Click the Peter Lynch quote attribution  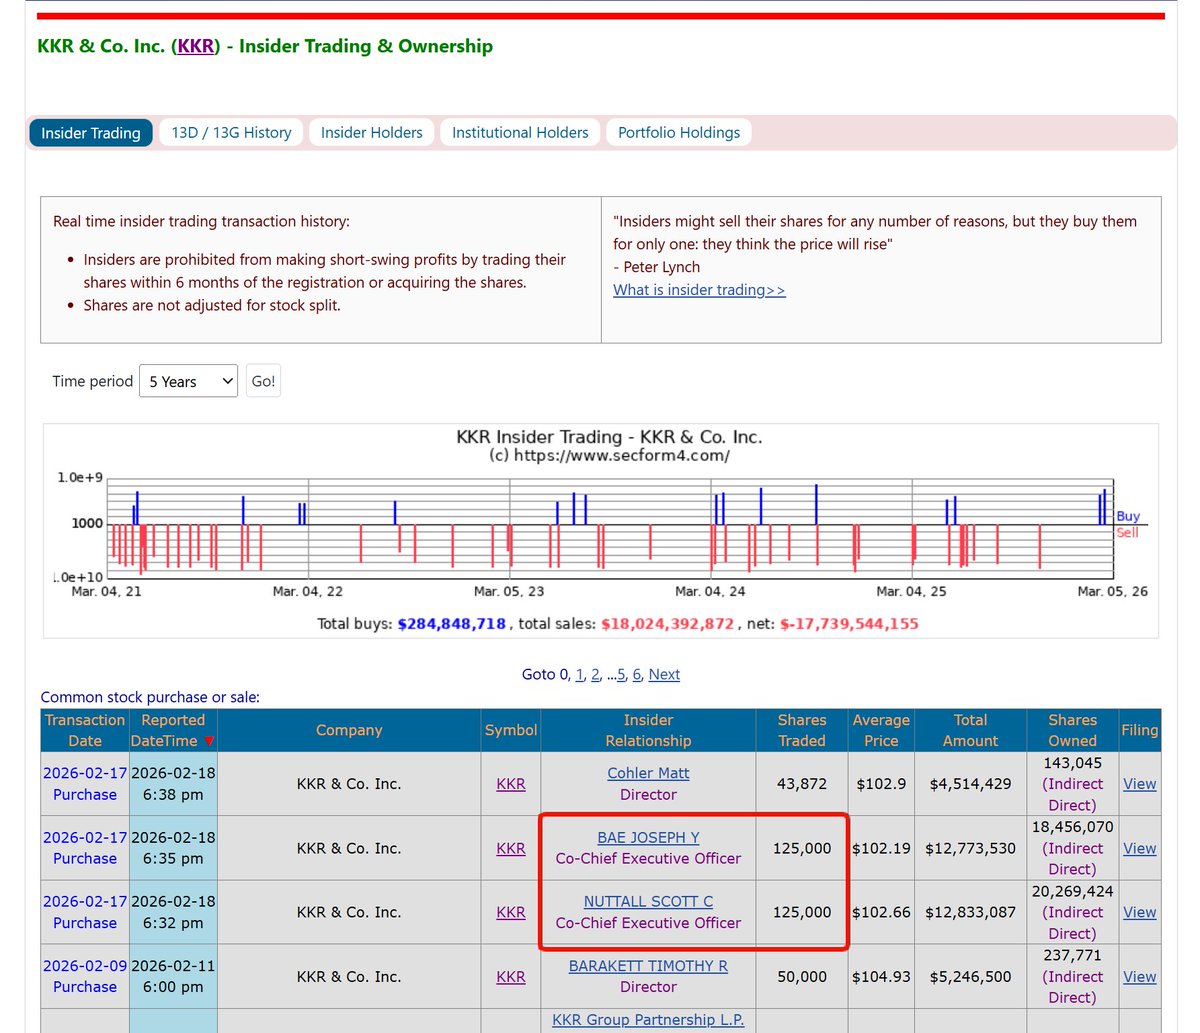(x=656, y=267)
